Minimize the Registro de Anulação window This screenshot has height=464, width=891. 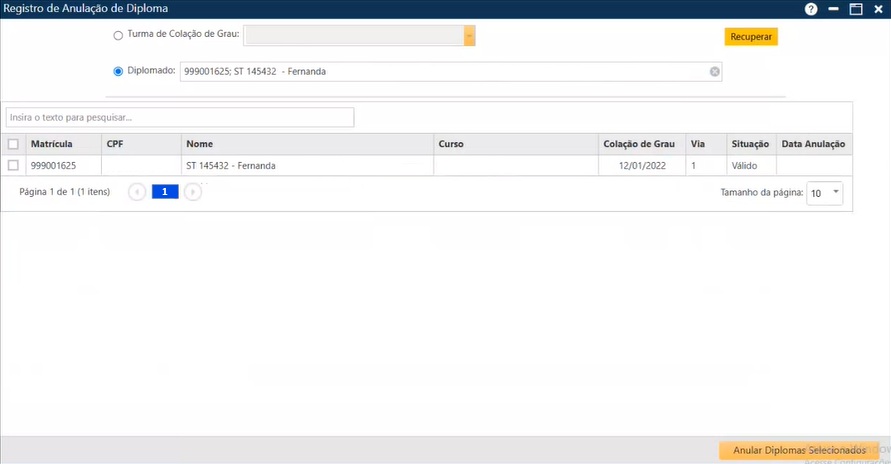coord(834,9)
